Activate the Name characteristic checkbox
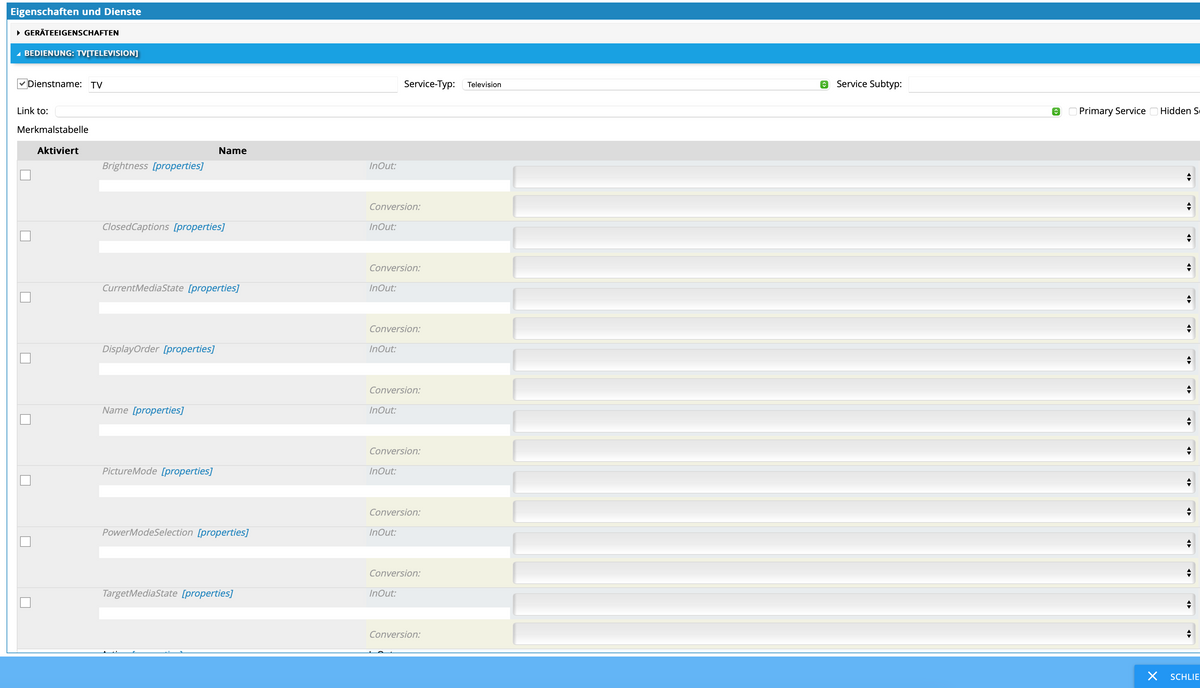The width and height of the screenshot is (1200, 688). [x=25, y=419]
